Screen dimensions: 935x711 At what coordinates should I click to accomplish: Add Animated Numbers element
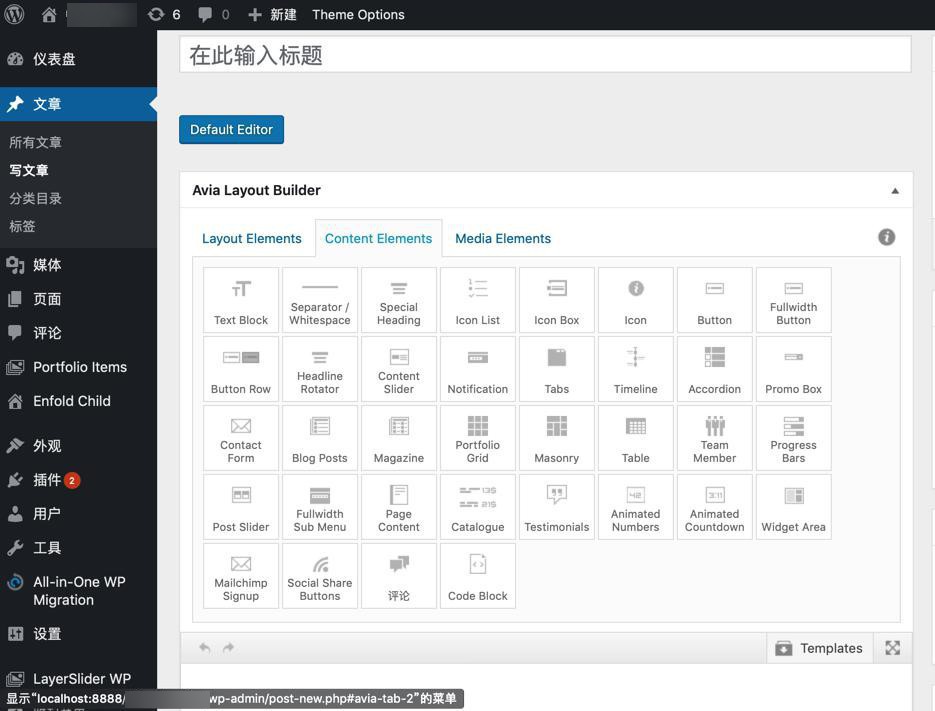click(x=636, y=507)
